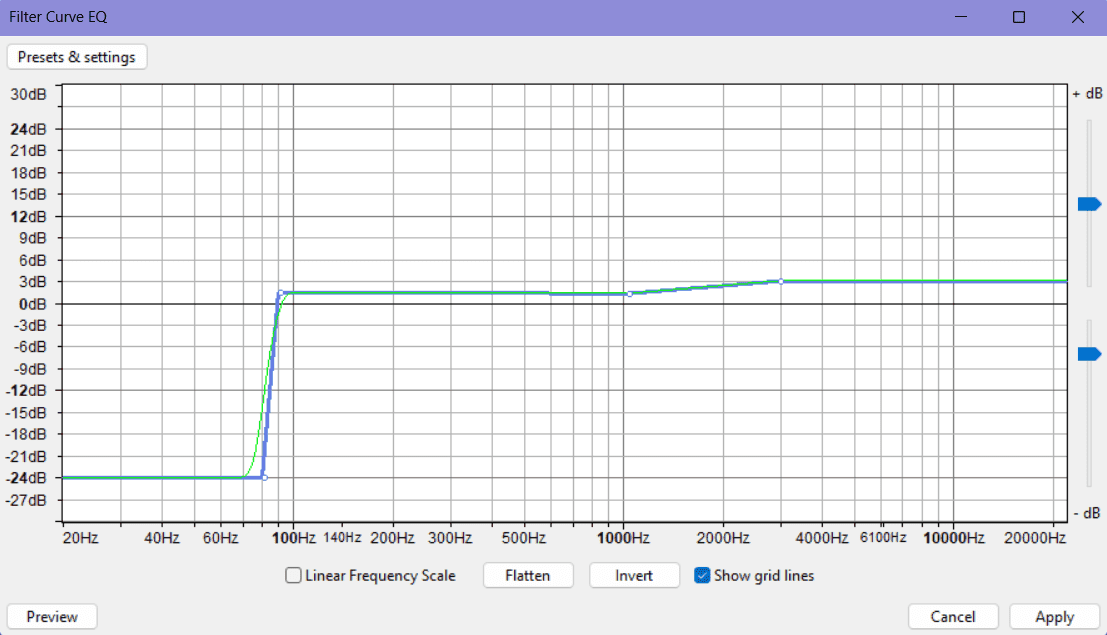Screen dimensions: 1107x635
Task: Apply the filter curve
Action: point(1055,617)
